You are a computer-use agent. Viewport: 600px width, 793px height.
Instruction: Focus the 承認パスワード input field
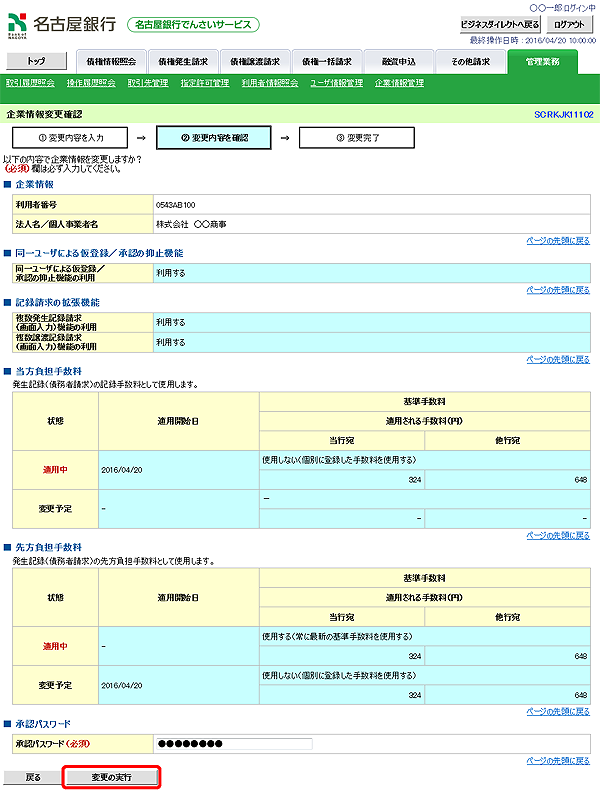coord(234,743)
